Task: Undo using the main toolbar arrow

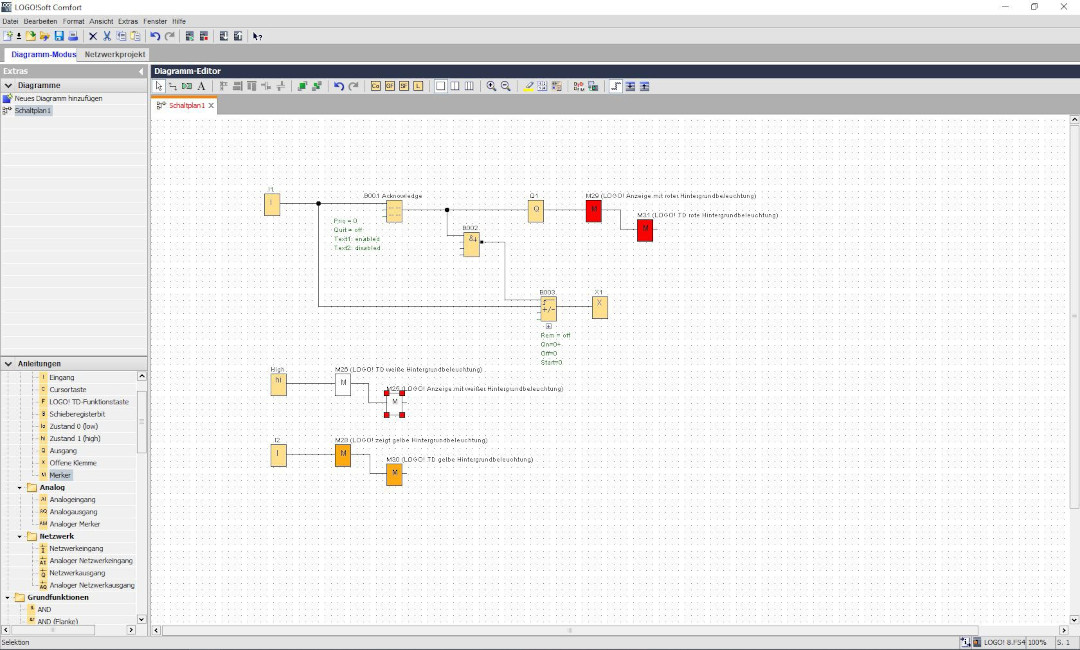Action: pos(155,36)
